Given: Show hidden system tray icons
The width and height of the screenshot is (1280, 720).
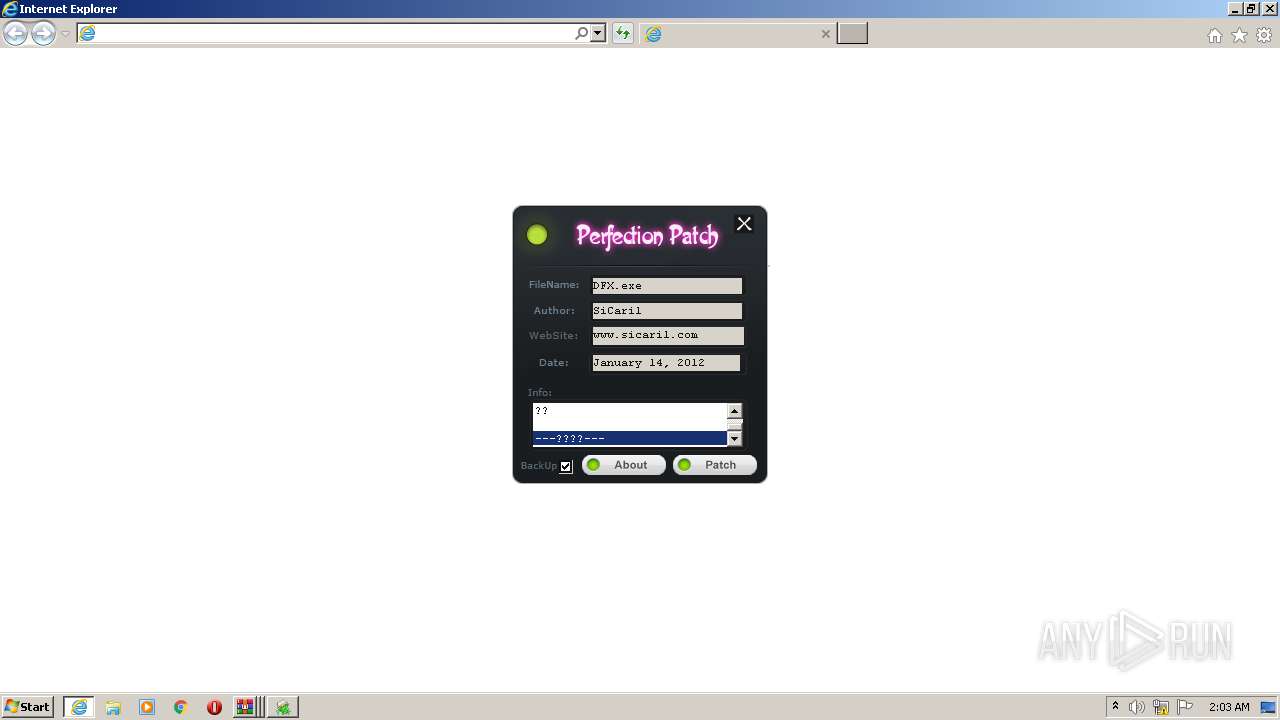Looking at the screenshot, I should [1115, 707].
